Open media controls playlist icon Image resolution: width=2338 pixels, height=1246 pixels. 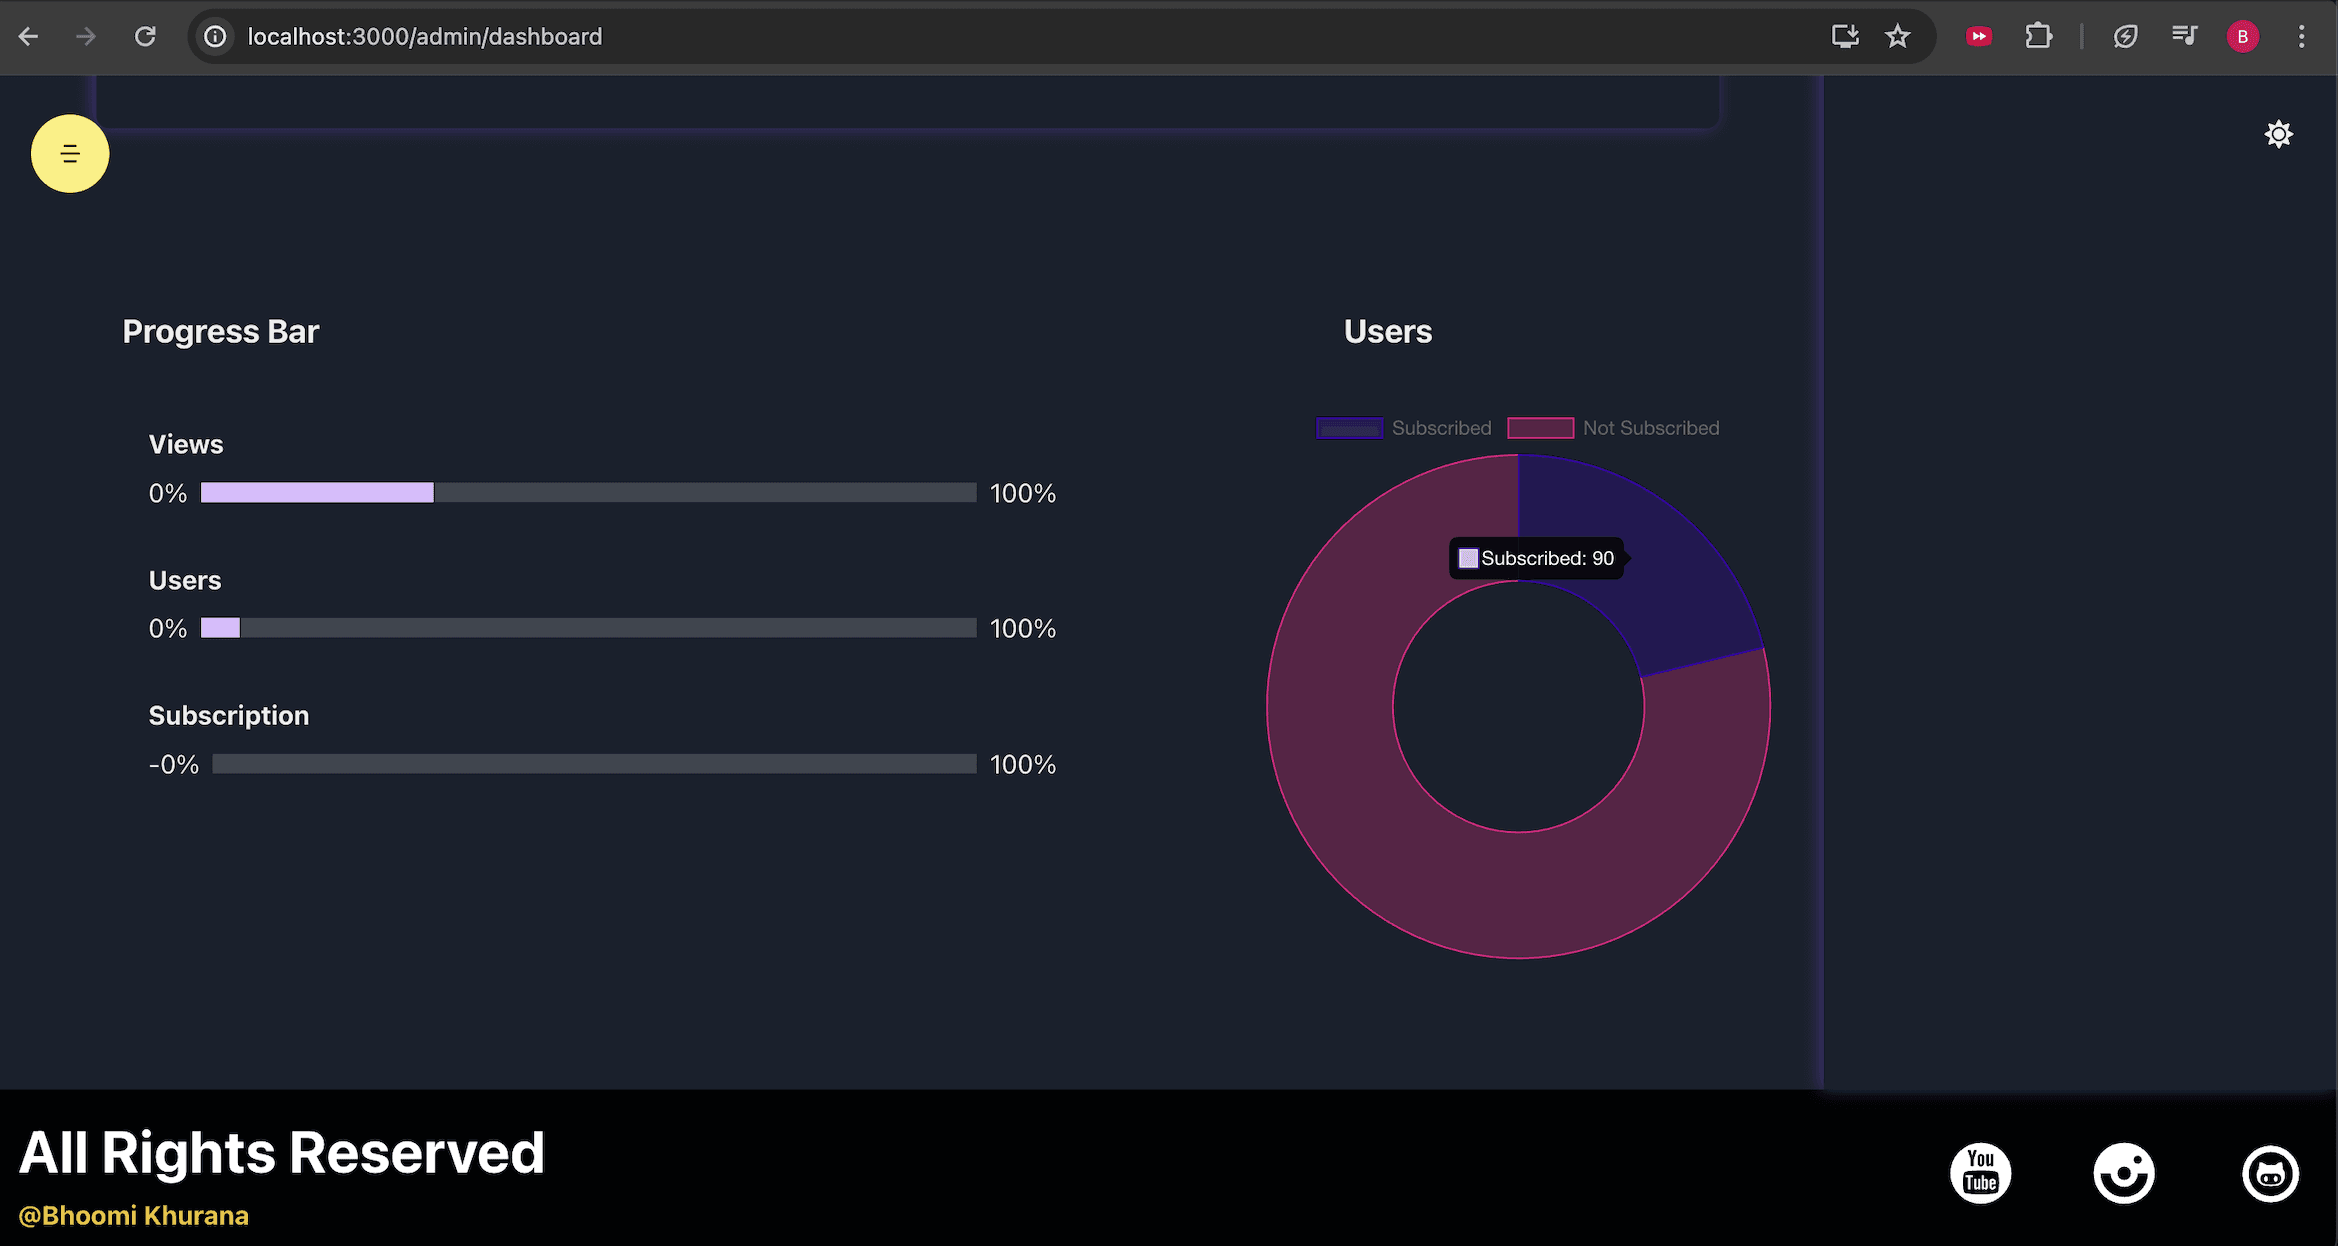tap(2184, 37)
